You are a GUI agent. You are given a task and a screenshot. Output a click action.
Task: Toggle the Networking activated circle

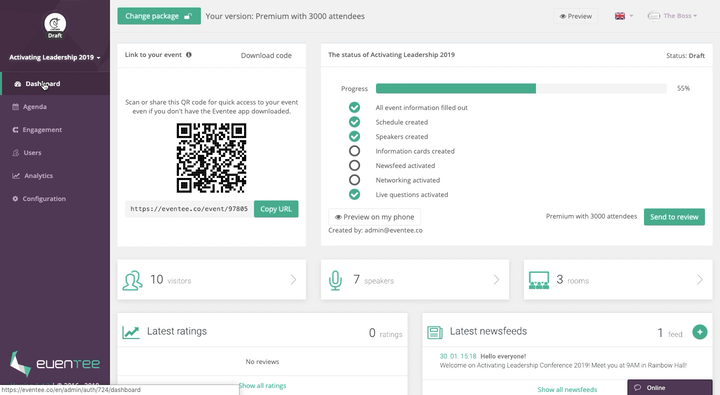(354, 180)
